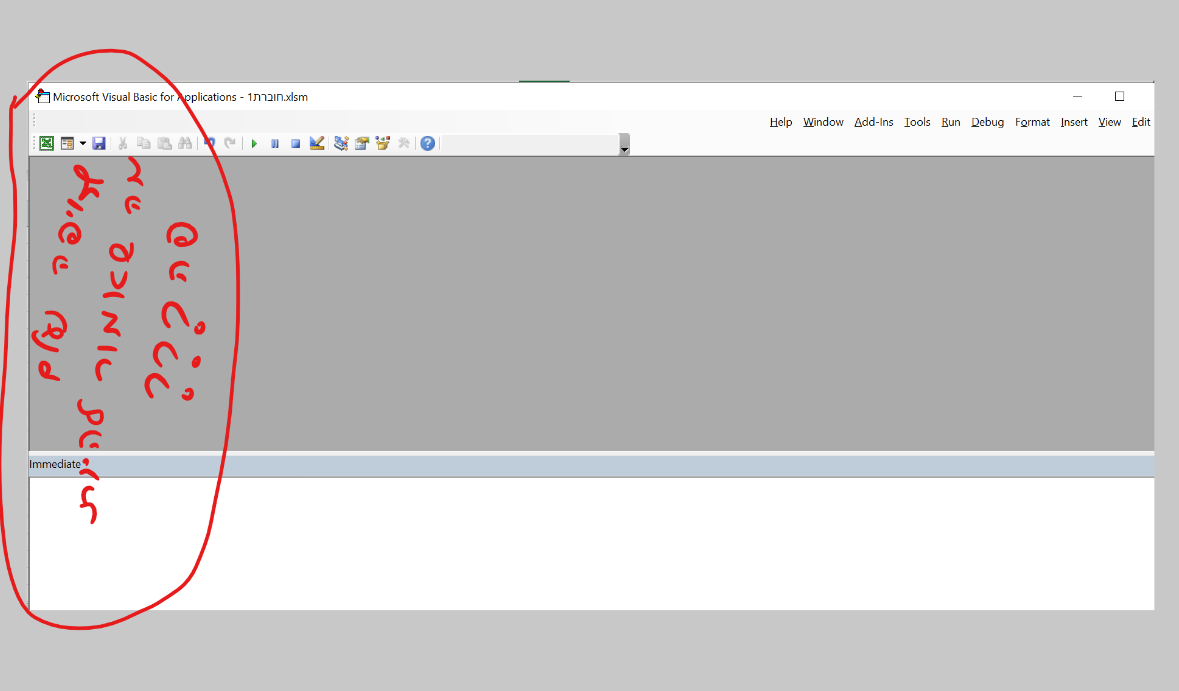This screenshot has width=1179, height=691.
Task: Open the Help menu
Action: click(780, 122)
